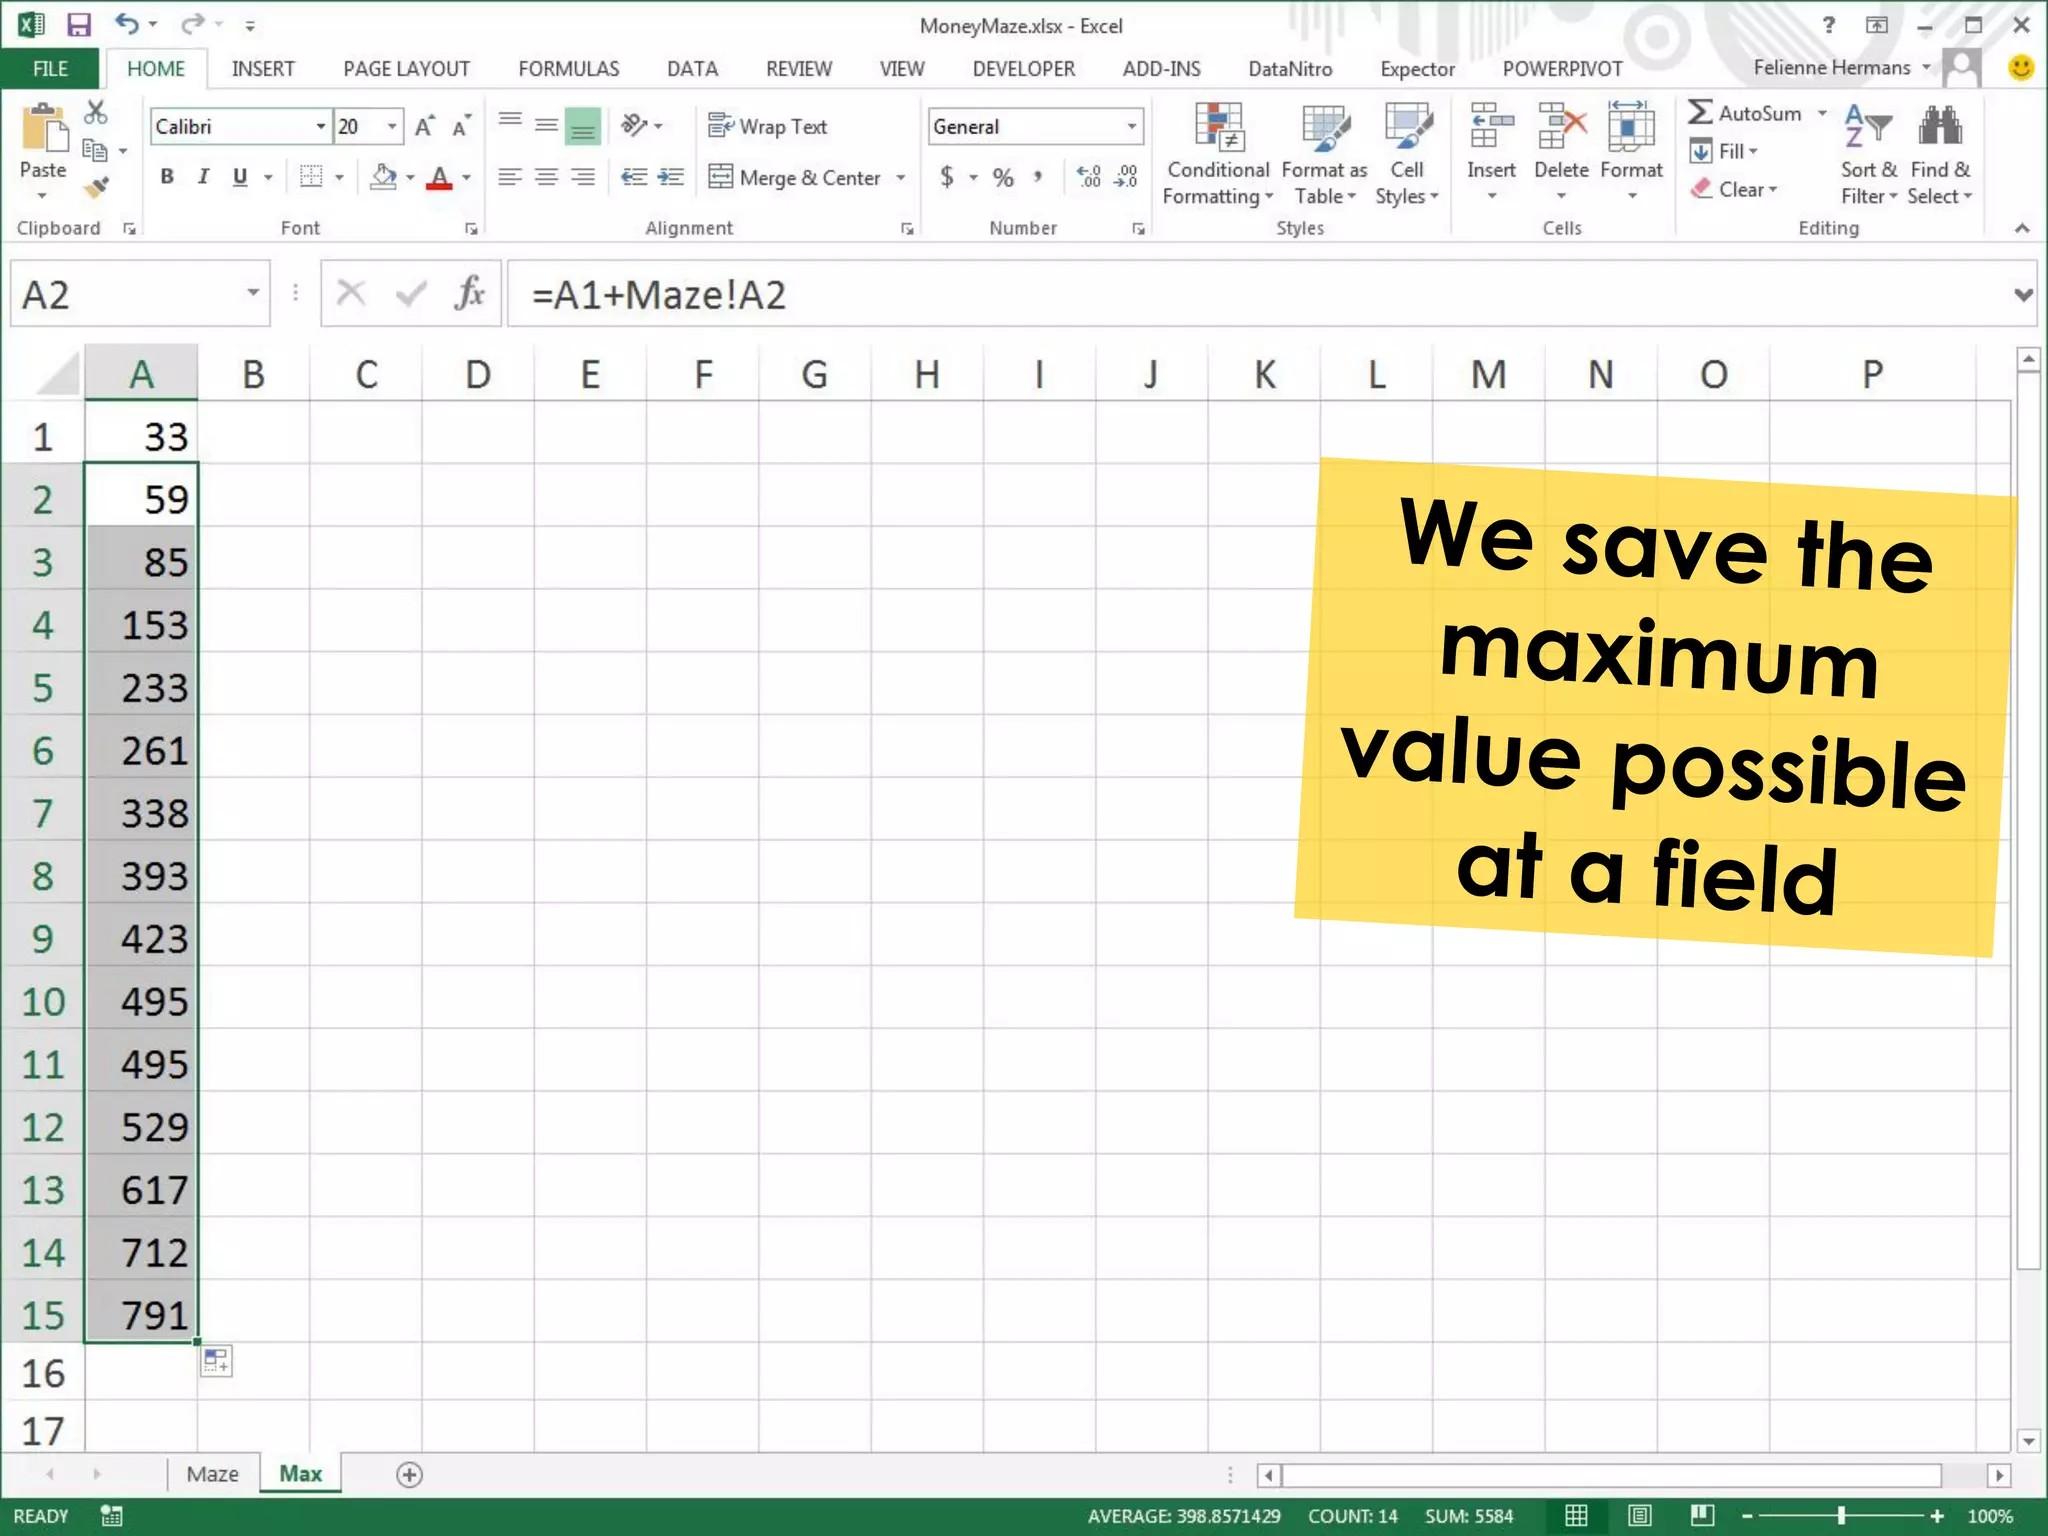
Task: Click the Format Painter brush icon
Action: tap(96, 187)
